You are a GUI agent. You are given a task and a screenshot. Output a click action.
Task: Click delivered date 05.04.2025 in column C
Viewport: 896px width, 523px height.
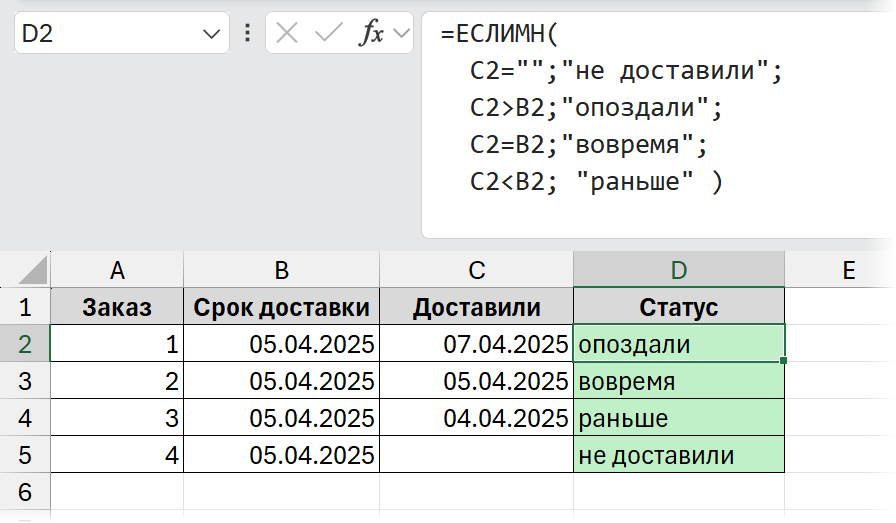[x=477, y=381]
